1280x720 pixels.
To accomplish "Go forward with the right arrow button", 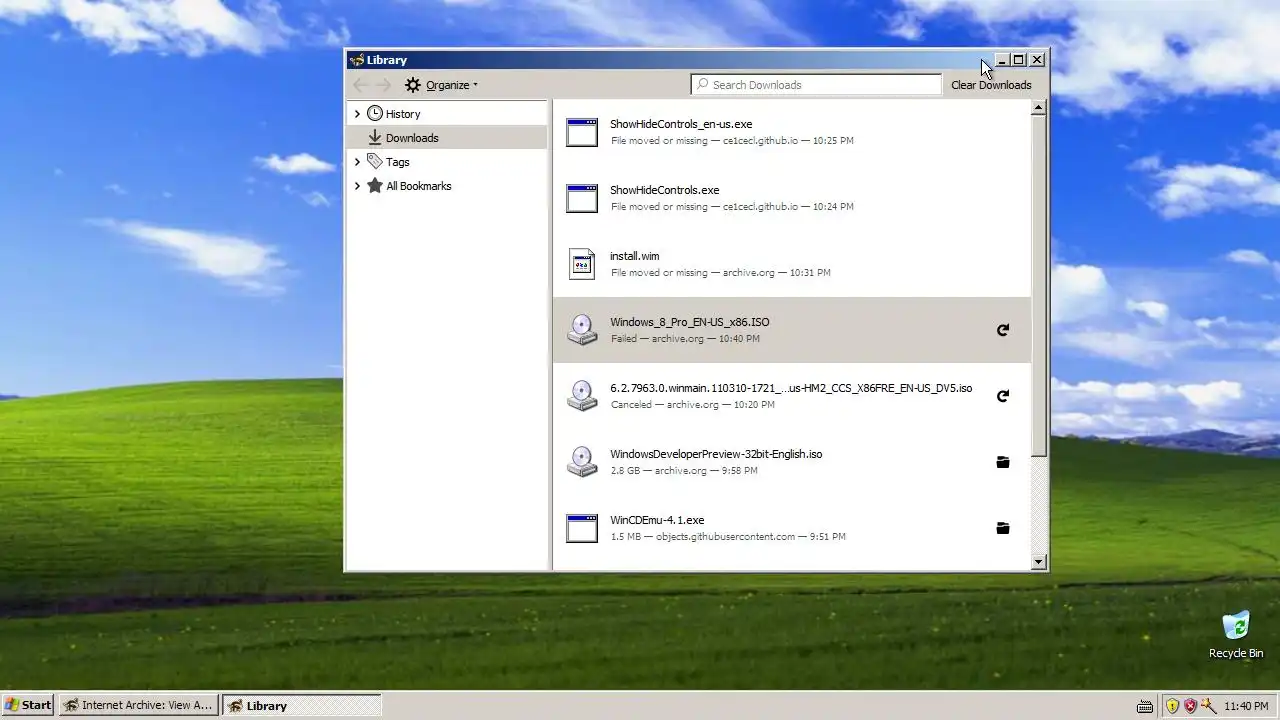I will pos(383,85).
